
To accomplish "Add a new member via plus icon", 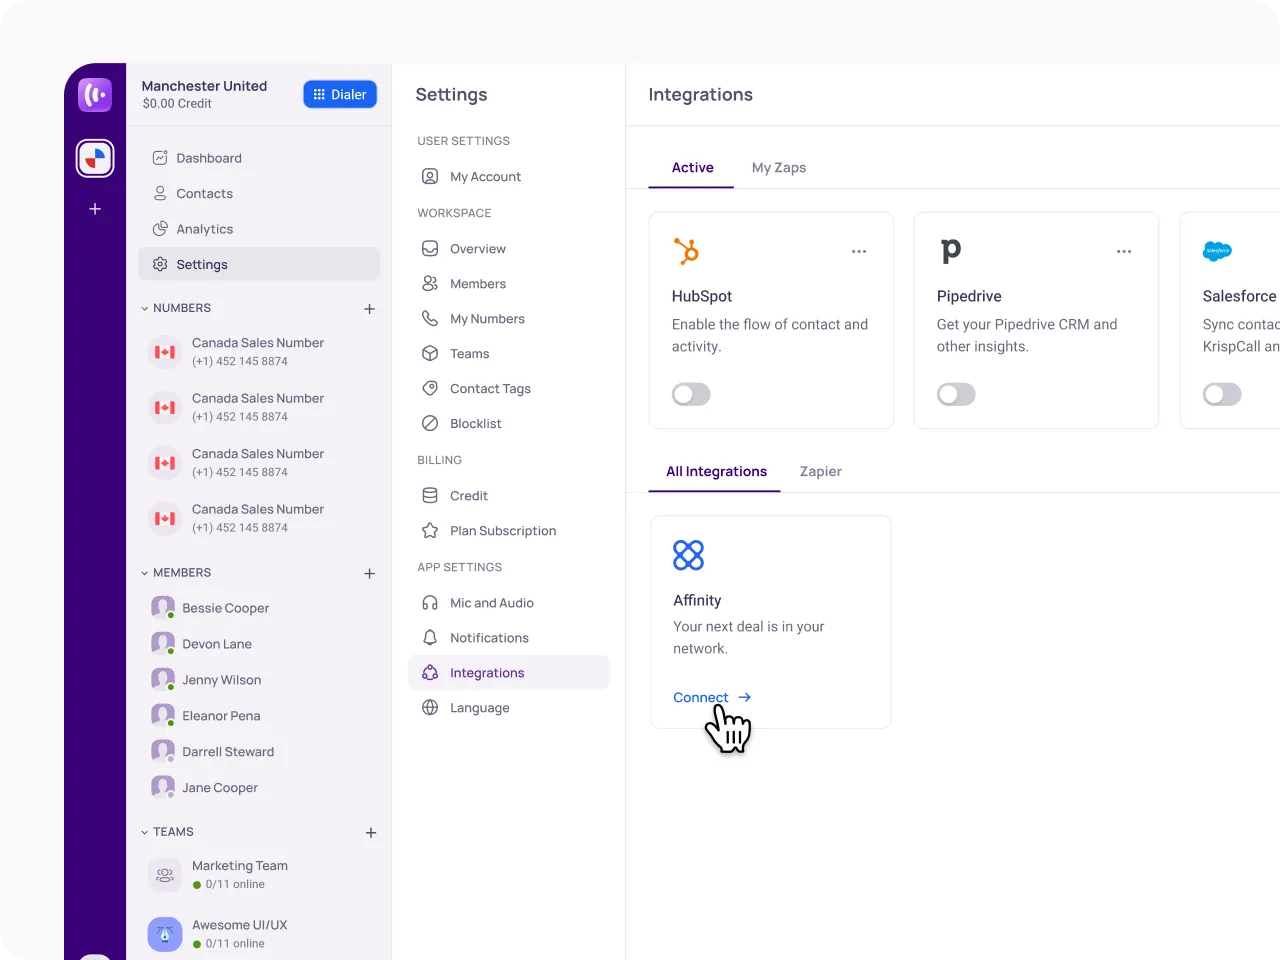I will coord(370,574).
